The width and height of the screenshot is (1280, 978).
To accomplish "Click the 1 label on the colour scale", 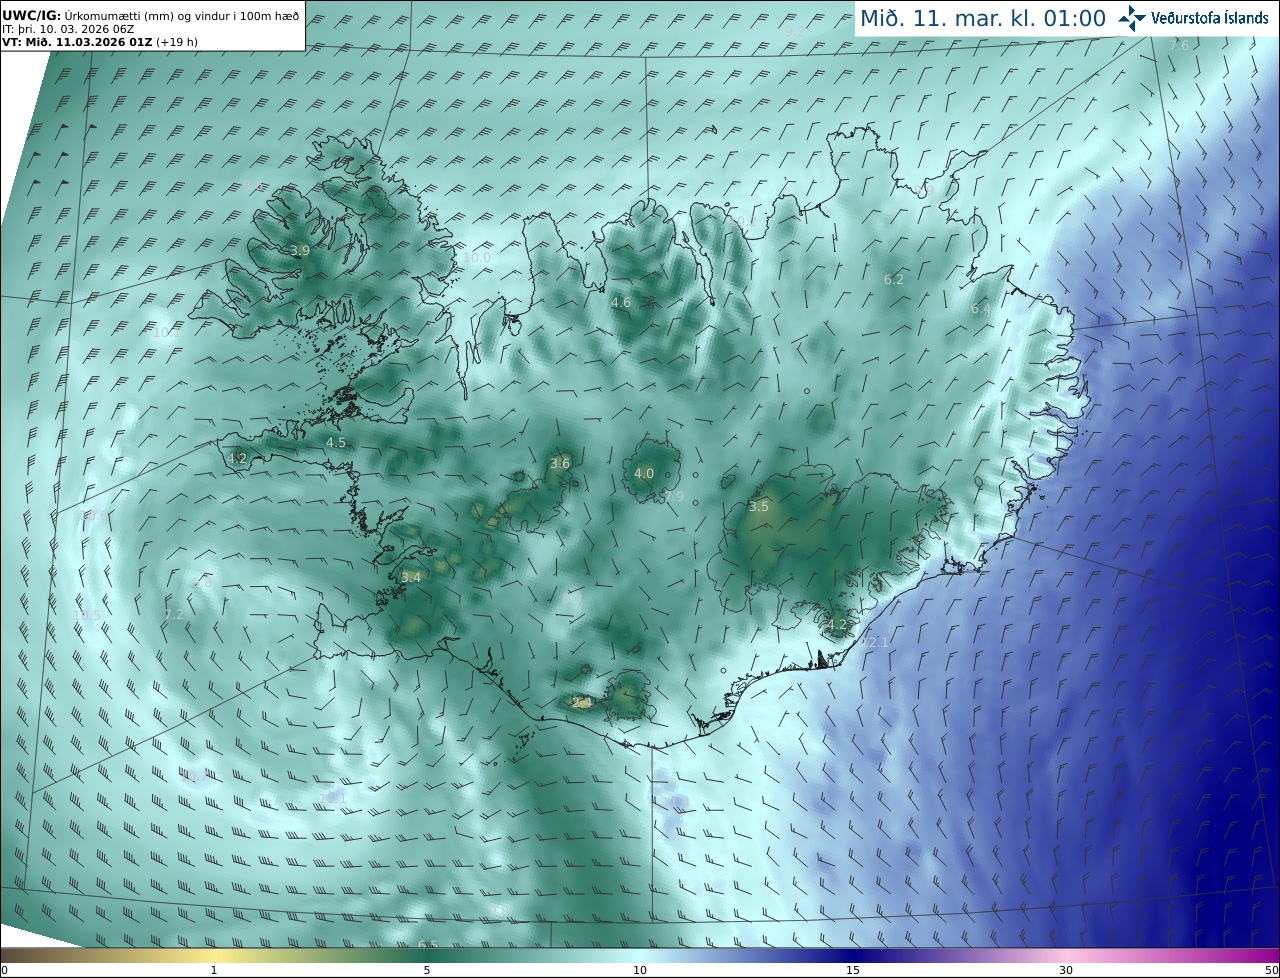I will click(214, 970).
